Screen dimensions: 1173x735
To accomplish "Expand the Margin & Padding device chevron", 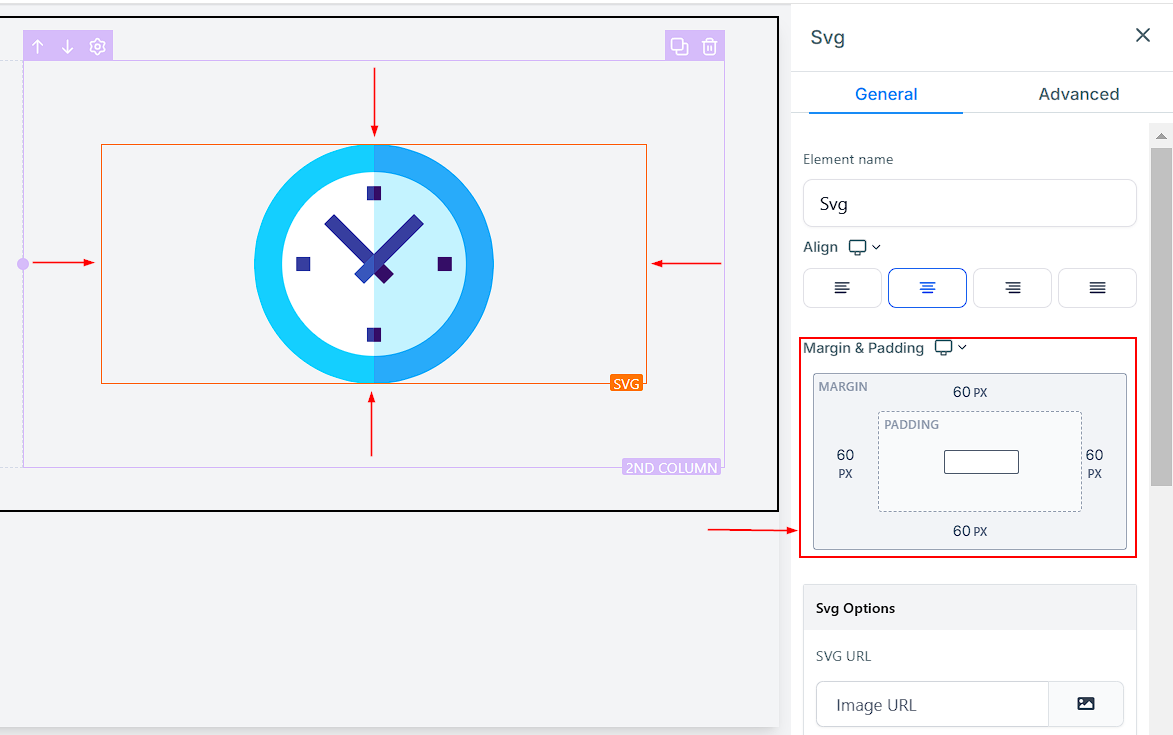I will click(962, 347).
